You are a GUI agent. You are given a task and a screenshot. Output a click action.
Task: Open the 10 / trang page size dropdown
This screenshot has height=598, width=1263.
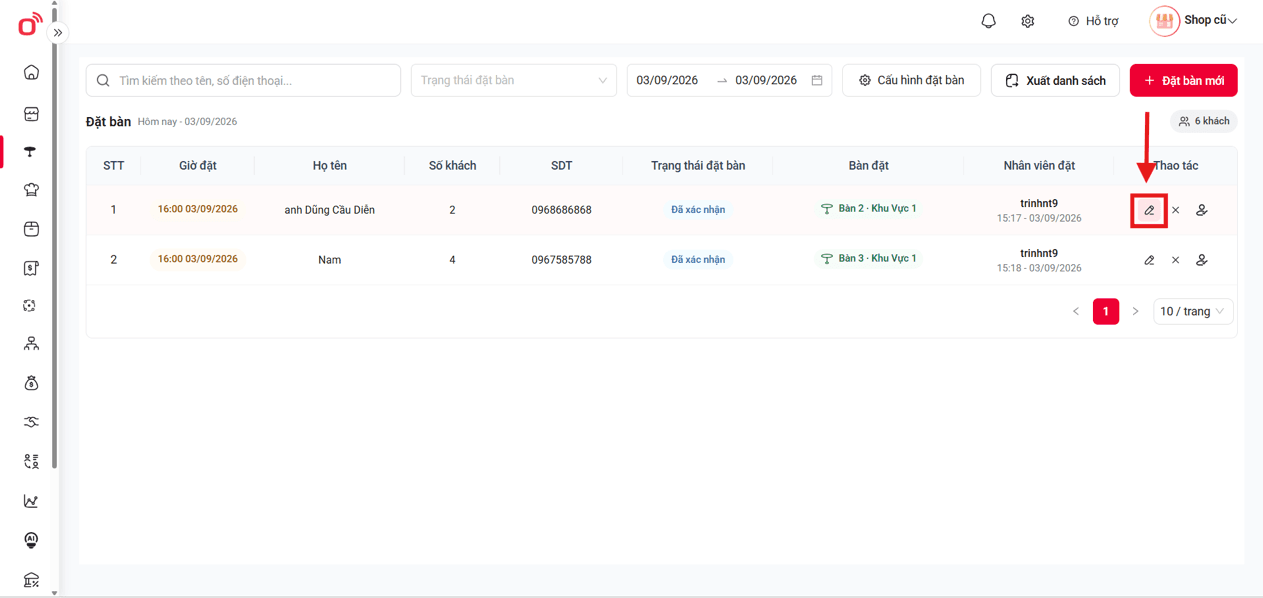(1192, 311)
